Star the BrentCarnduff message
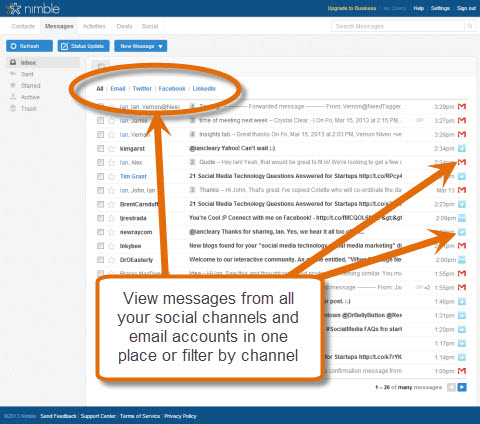Image resolution: width=480 pixels, height=424 pixels. tap(111, 204)
